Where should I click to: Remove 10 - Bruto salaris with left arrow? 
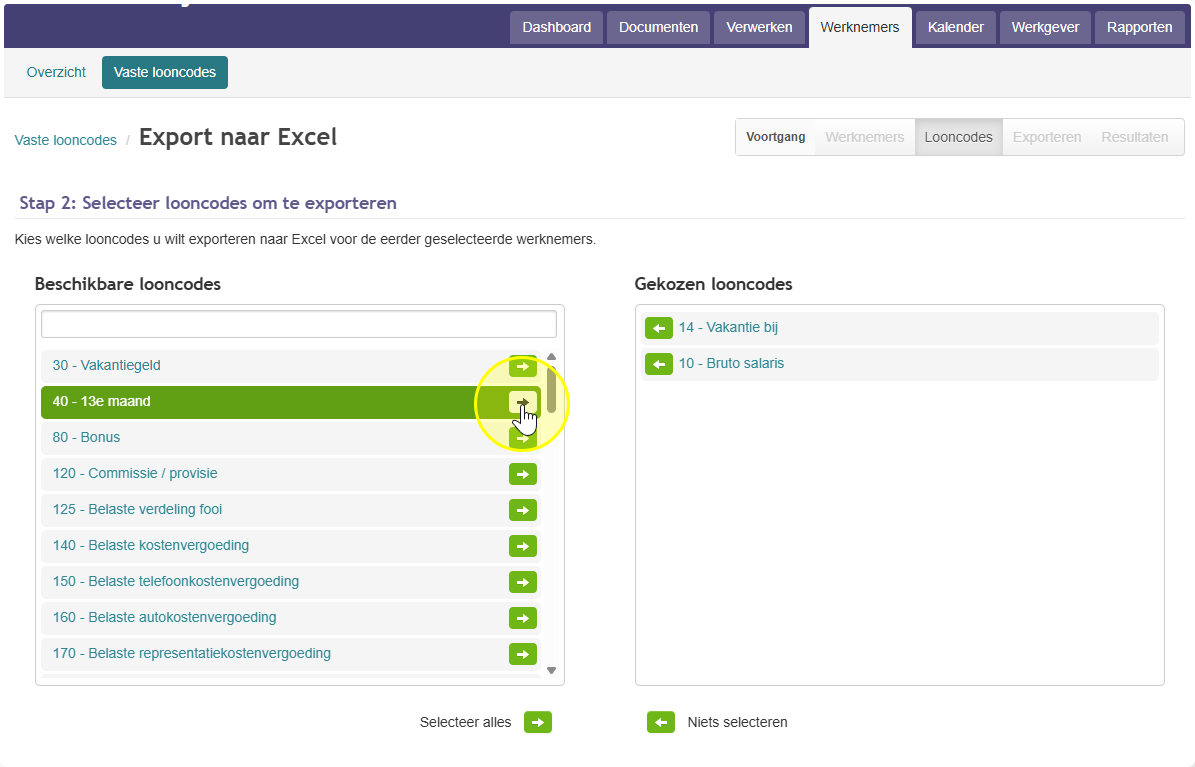tap(658, 364)
